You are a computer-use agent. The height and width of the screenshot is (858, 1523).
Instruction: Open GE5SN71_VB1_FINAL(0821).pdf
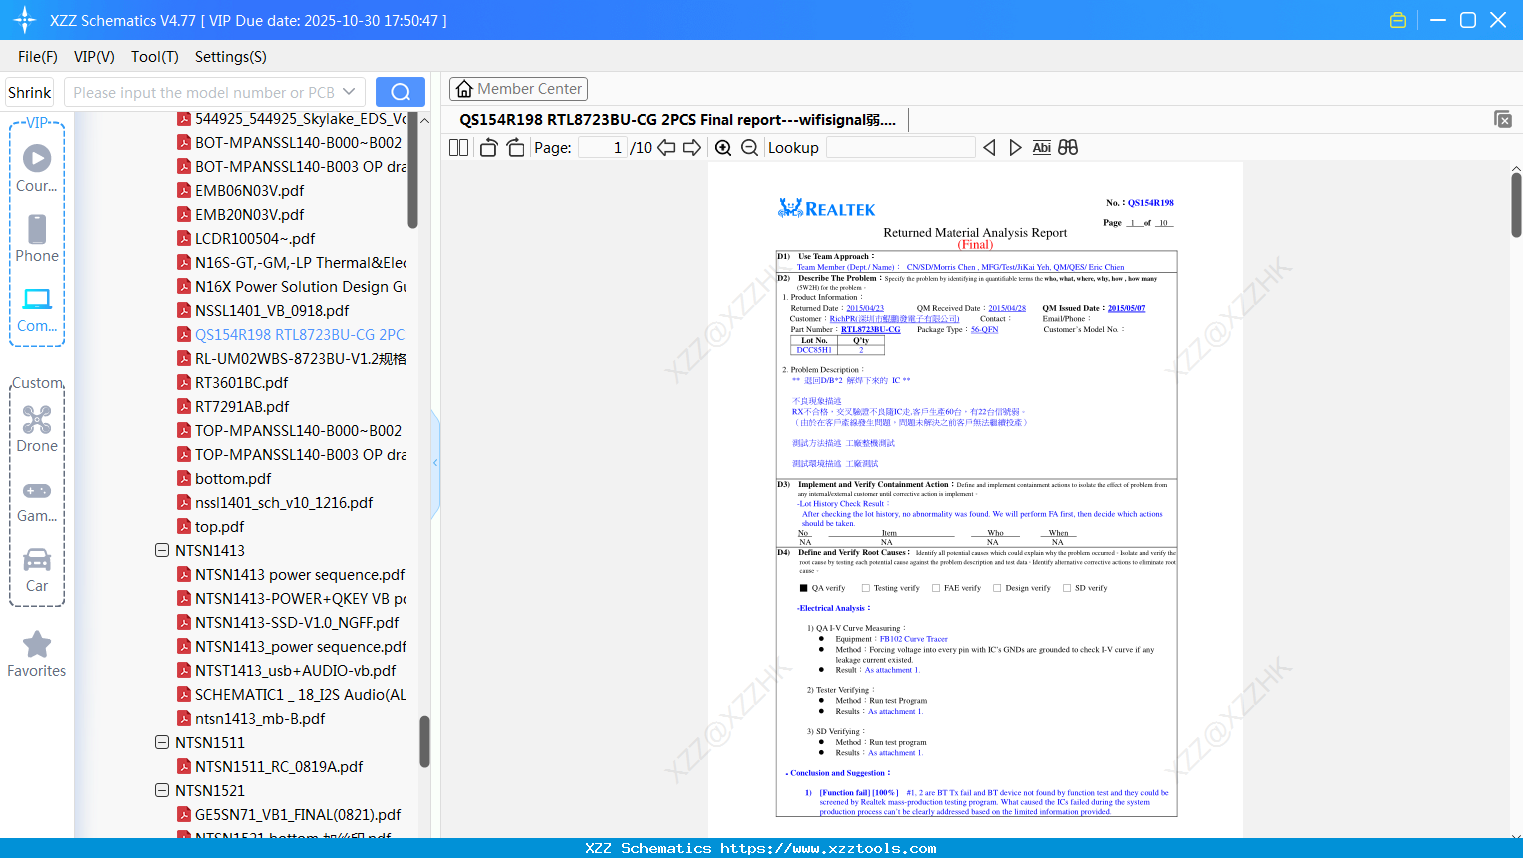point(298,814)
